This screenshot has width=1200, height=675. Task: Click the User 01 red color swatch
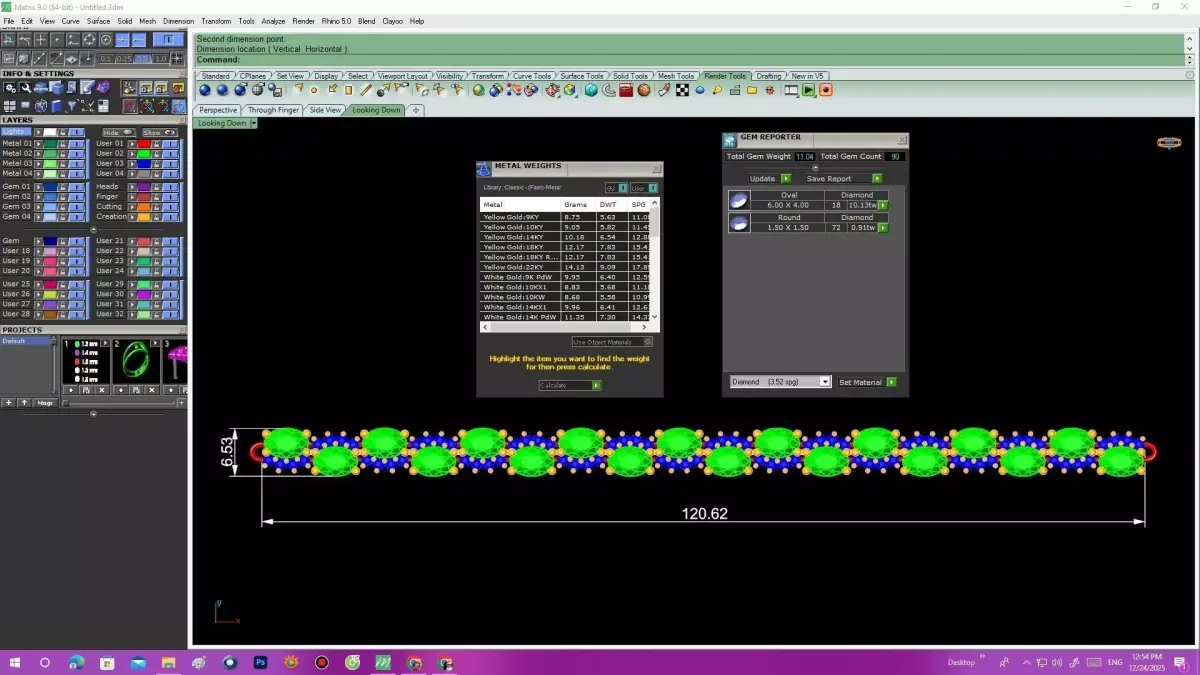click(x=144, y=144)
